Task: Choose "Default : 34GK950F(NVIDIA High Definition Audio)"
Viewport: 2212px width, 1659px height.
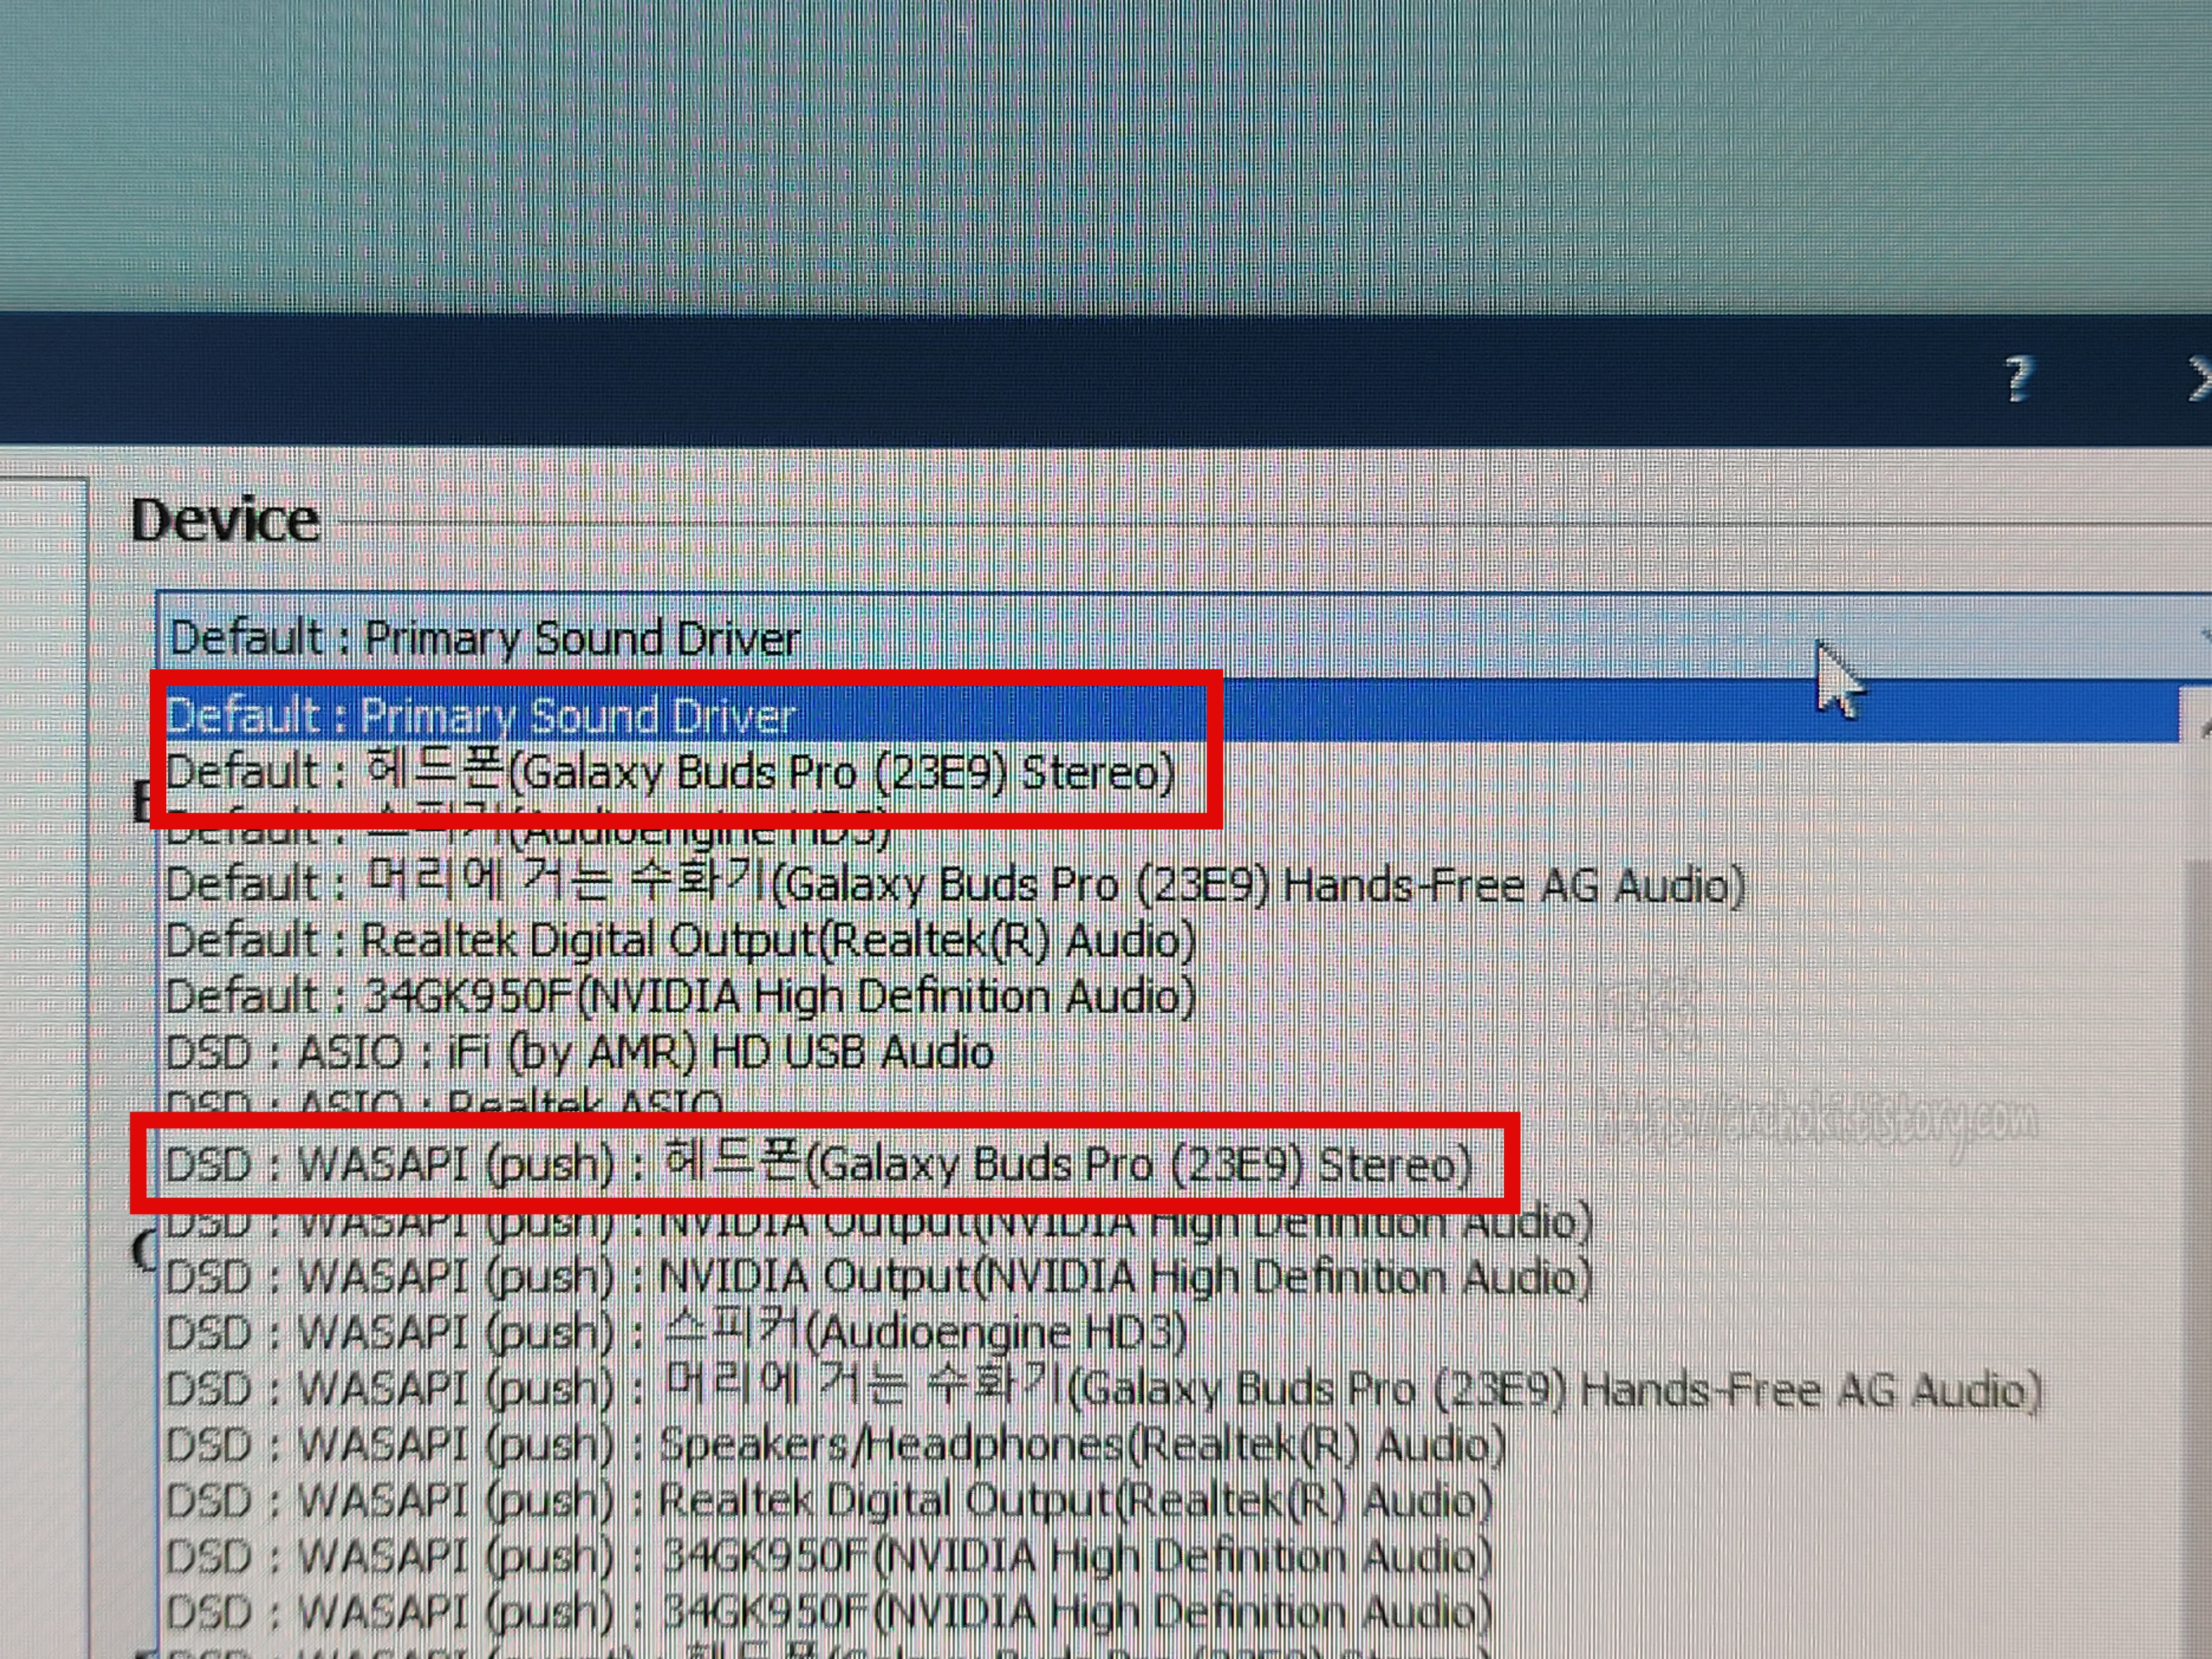Action: click(x=1170, y=997)
